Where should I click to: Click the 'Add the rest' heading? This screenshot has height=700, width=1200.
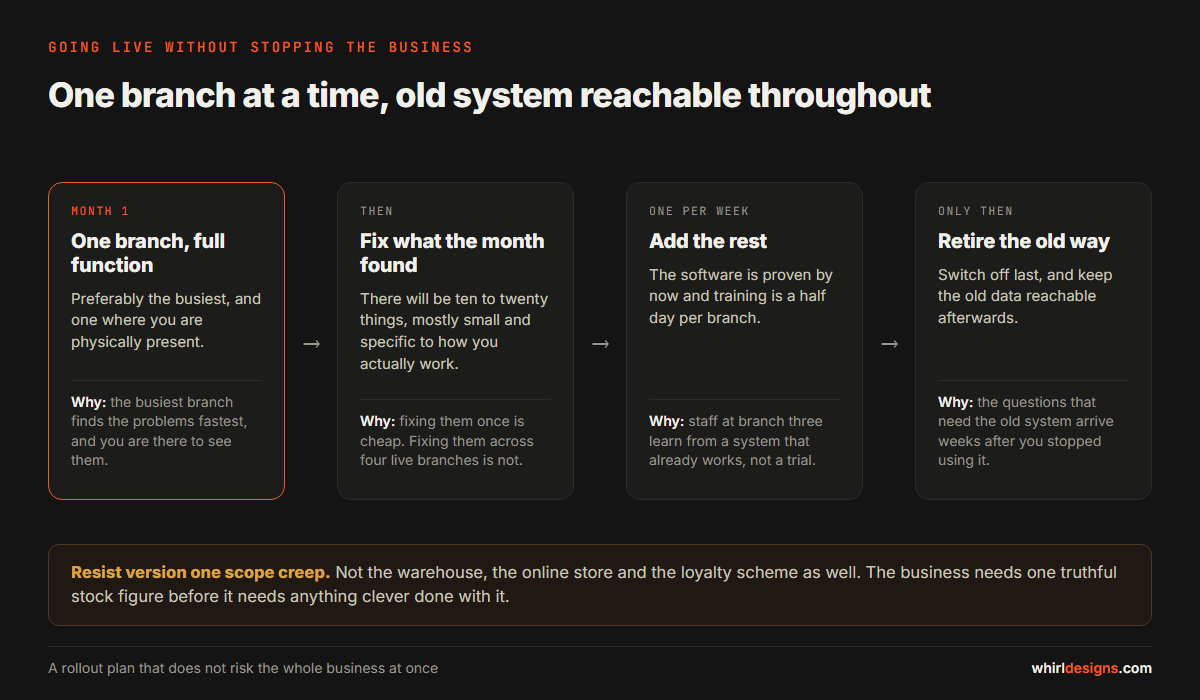coord(708,241)
